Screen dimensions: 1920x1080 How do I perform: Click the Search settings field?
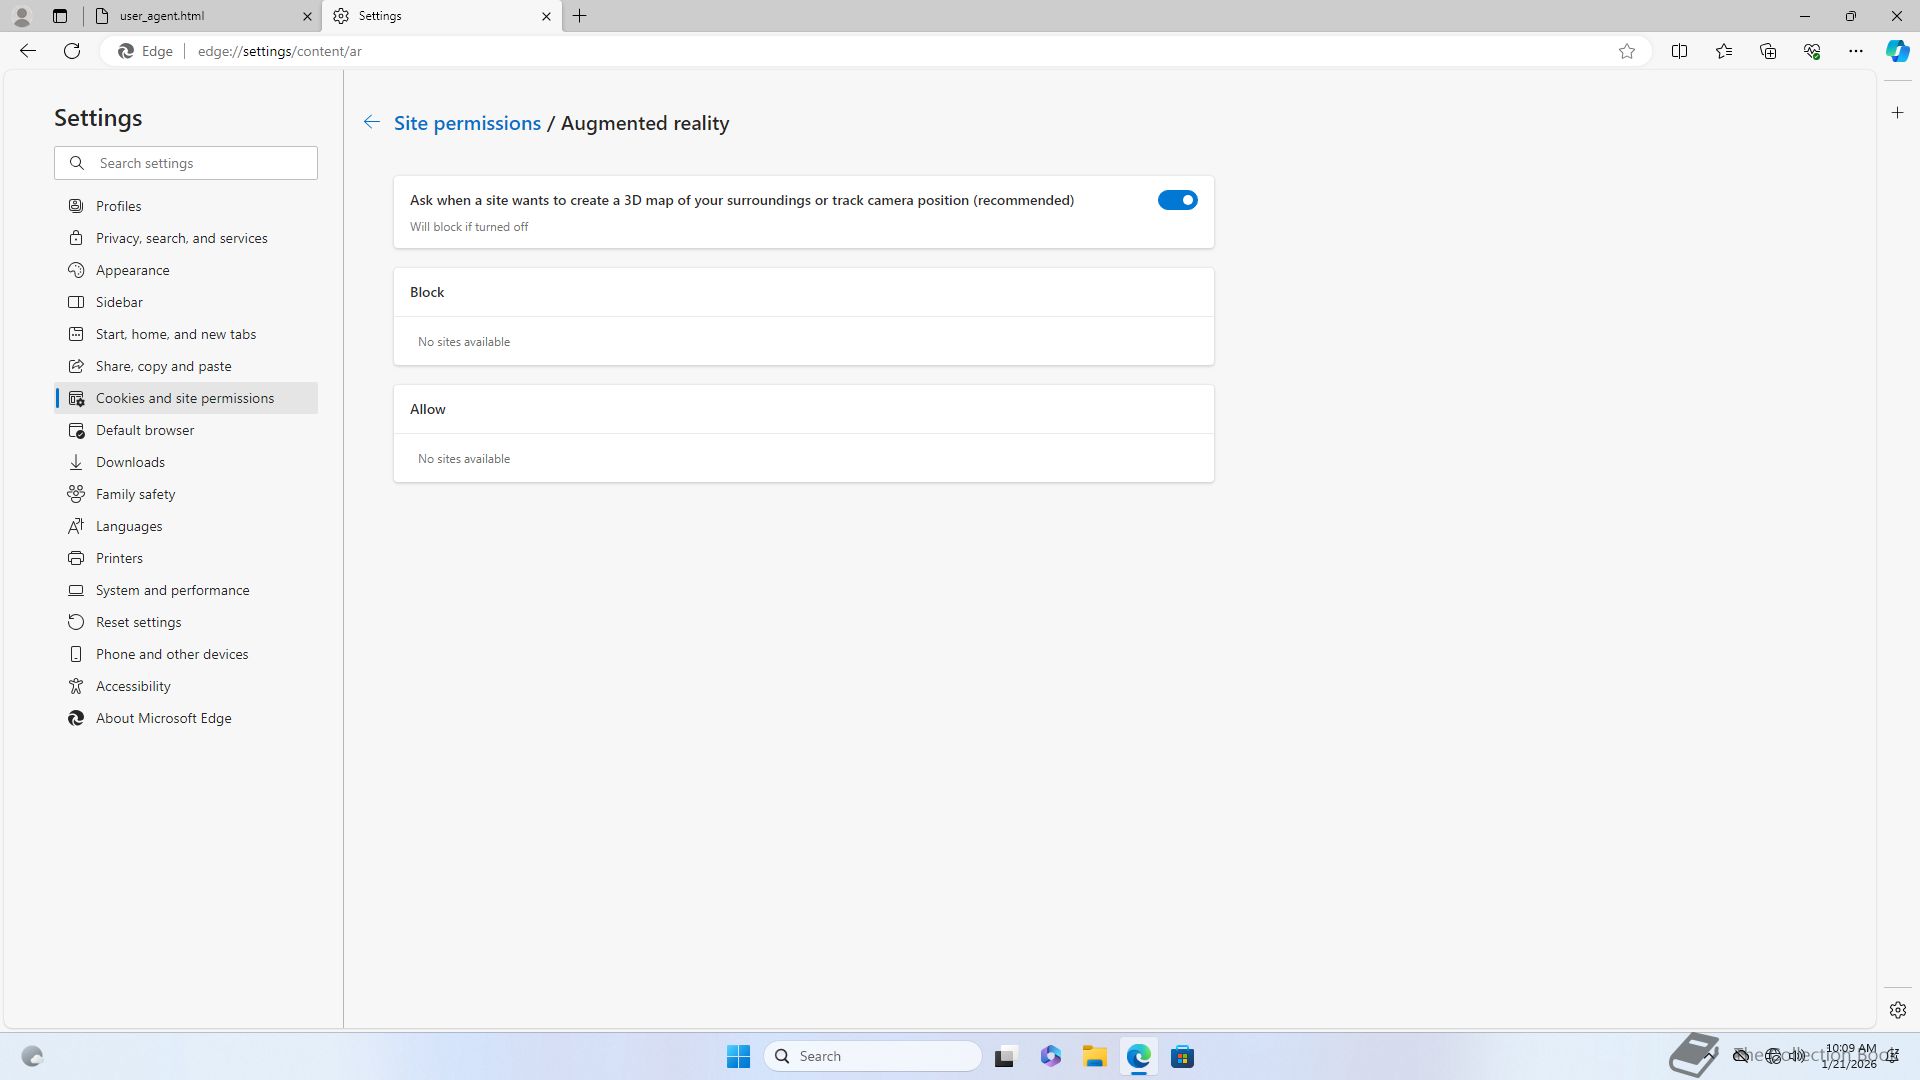pos(200,163)
